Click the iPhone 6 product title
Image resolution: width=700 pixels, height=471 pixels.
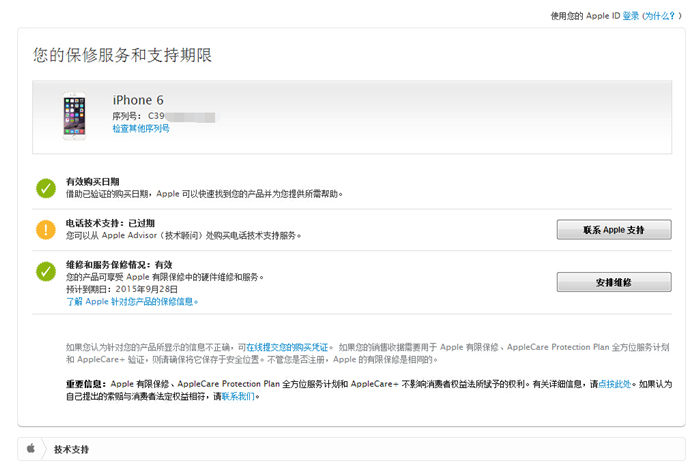tap(138, 100)
